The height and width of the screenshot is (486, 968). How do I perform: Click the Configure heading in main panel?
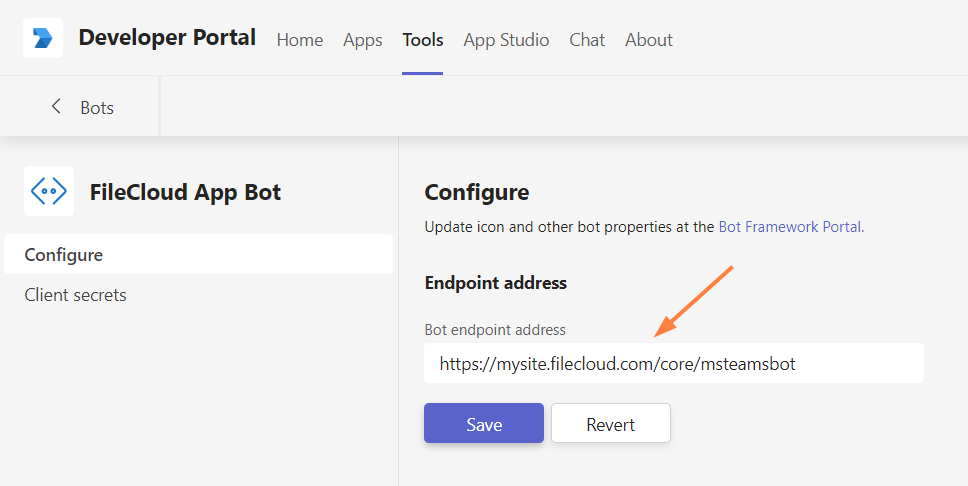coord(476,192)
